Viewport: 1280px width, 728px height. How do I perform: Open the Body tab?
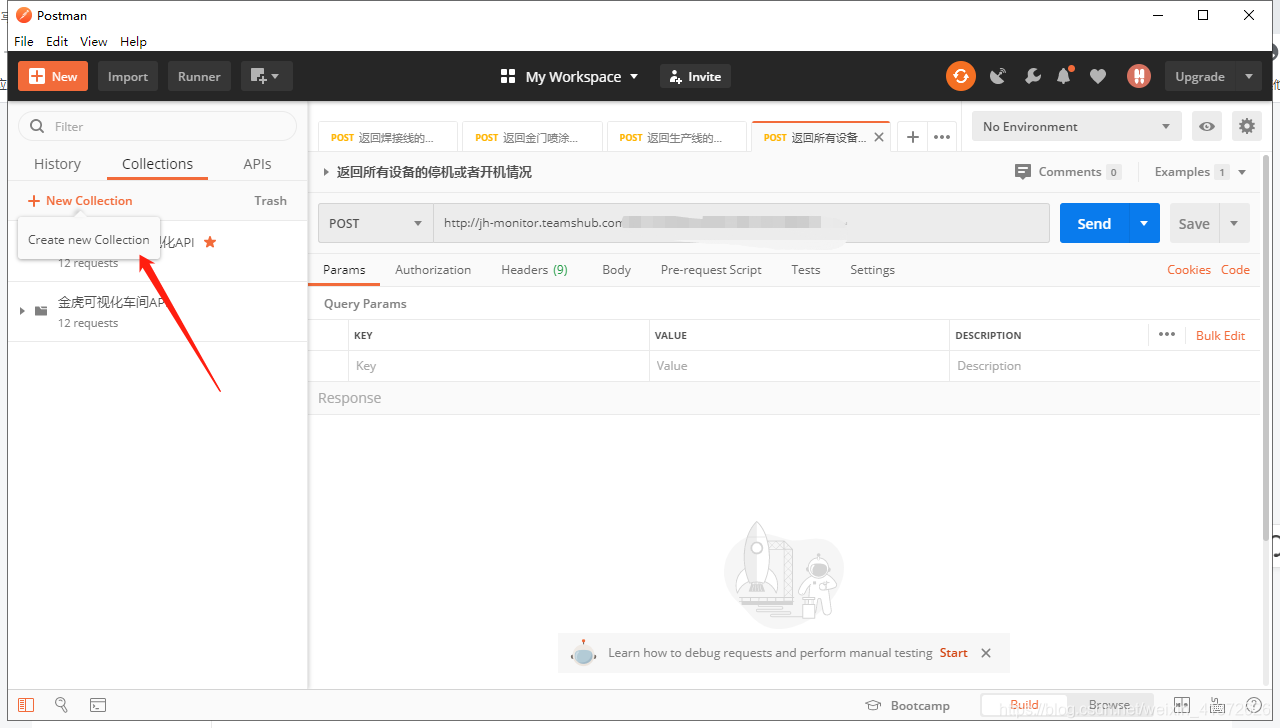(x=616, y=270)
